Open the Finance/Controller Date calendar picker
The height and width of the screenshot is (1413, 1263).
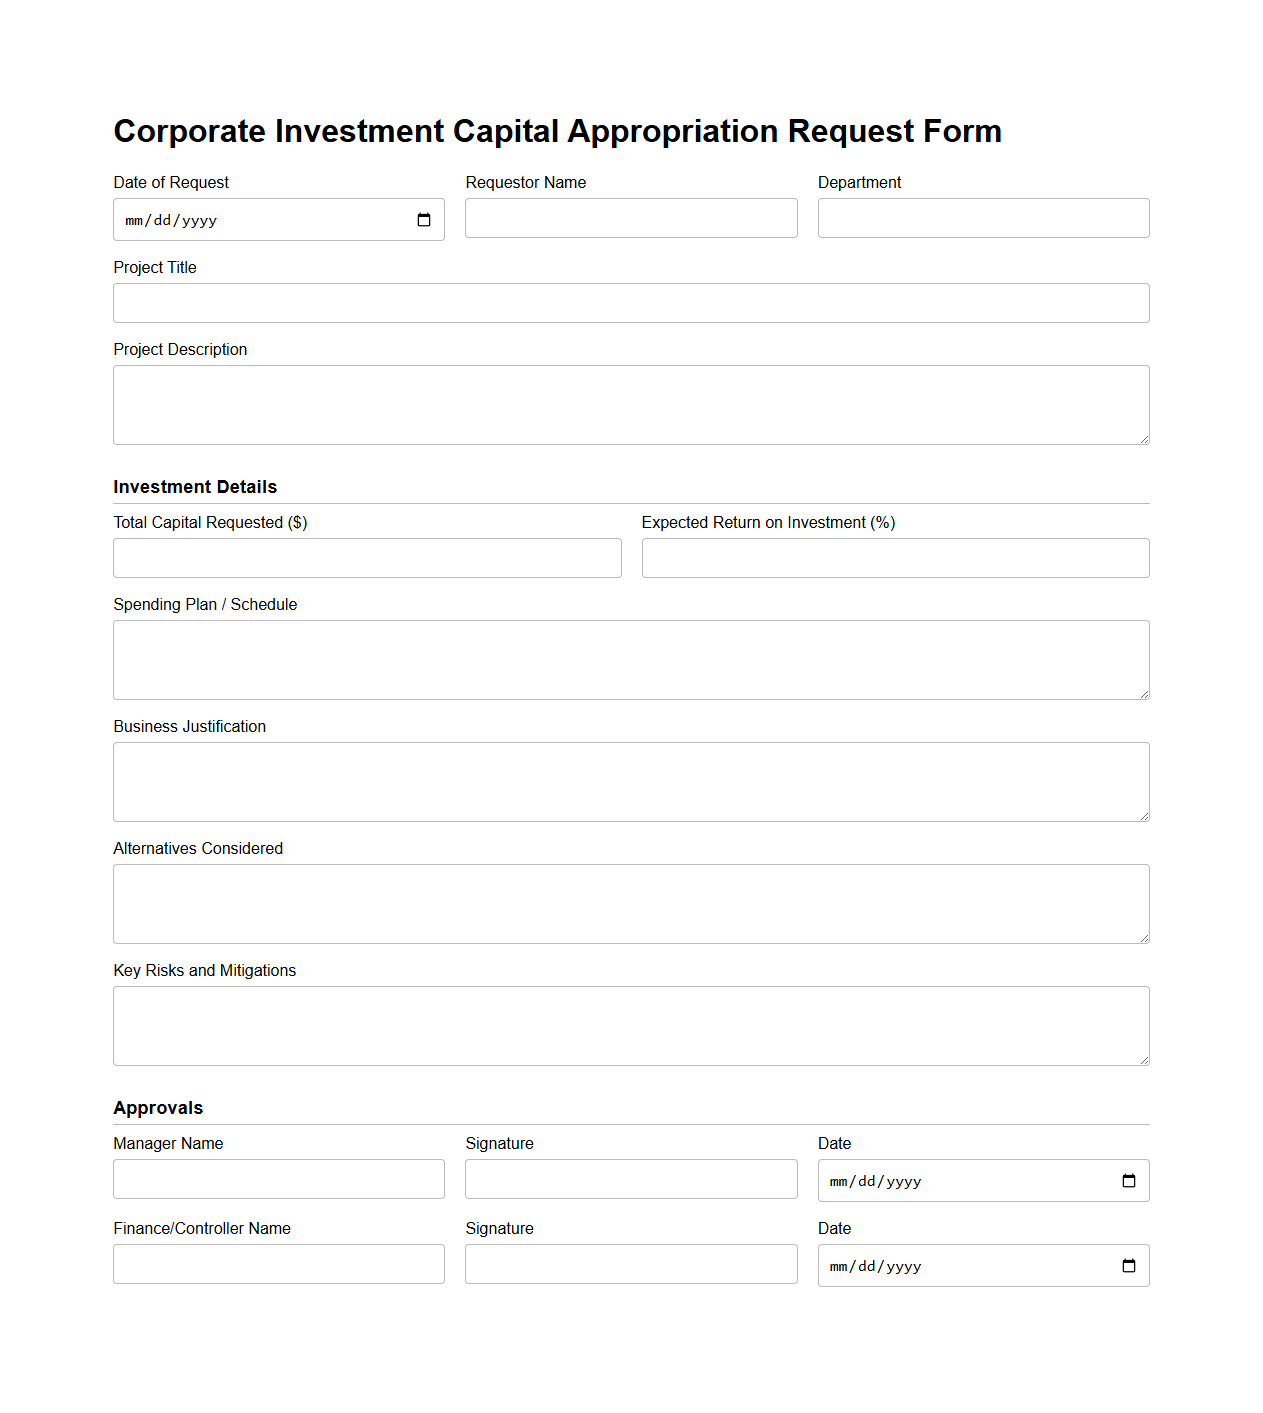[x=1131, y=1265]
